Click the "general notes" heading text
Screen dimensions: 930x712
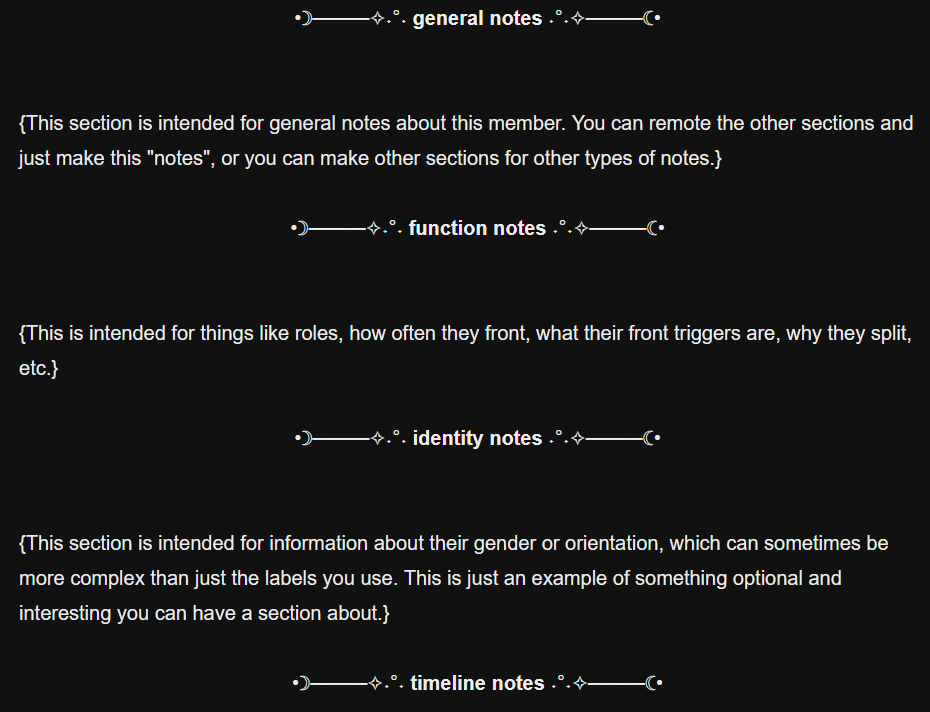pos(477,18)
